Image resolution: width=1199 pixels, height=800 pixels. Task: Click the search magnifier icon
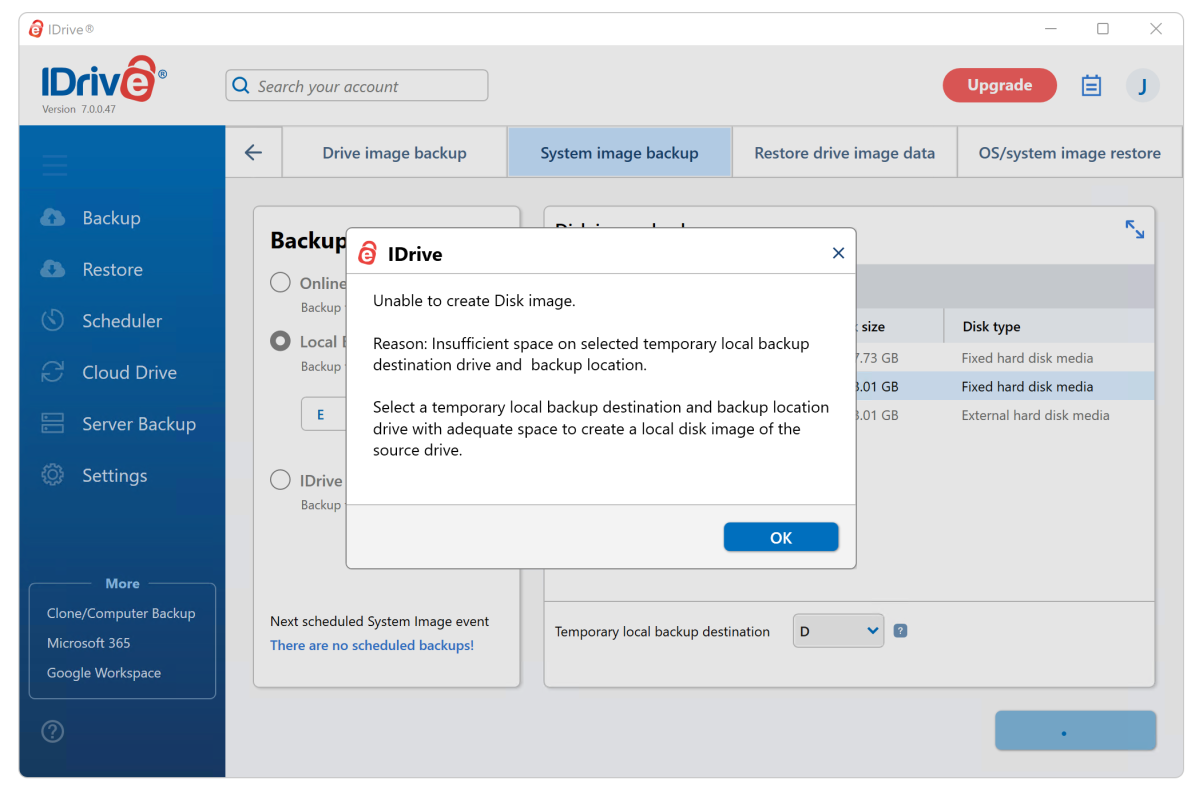[241, 86]
